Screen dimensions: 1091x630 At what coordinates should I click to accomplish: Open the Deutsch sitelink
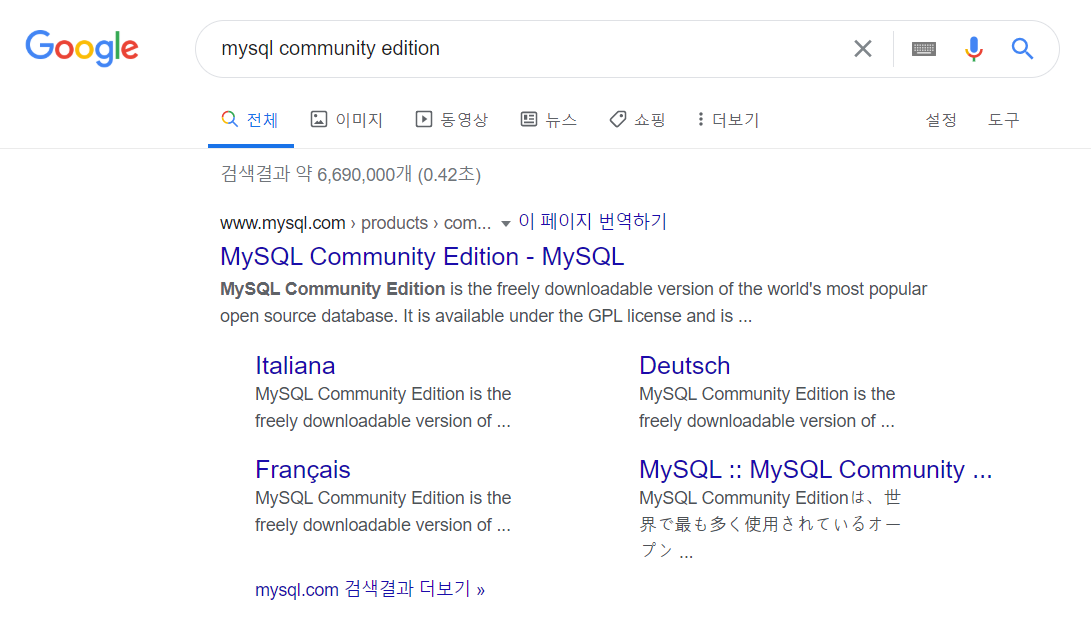click(x=685, y=365)
